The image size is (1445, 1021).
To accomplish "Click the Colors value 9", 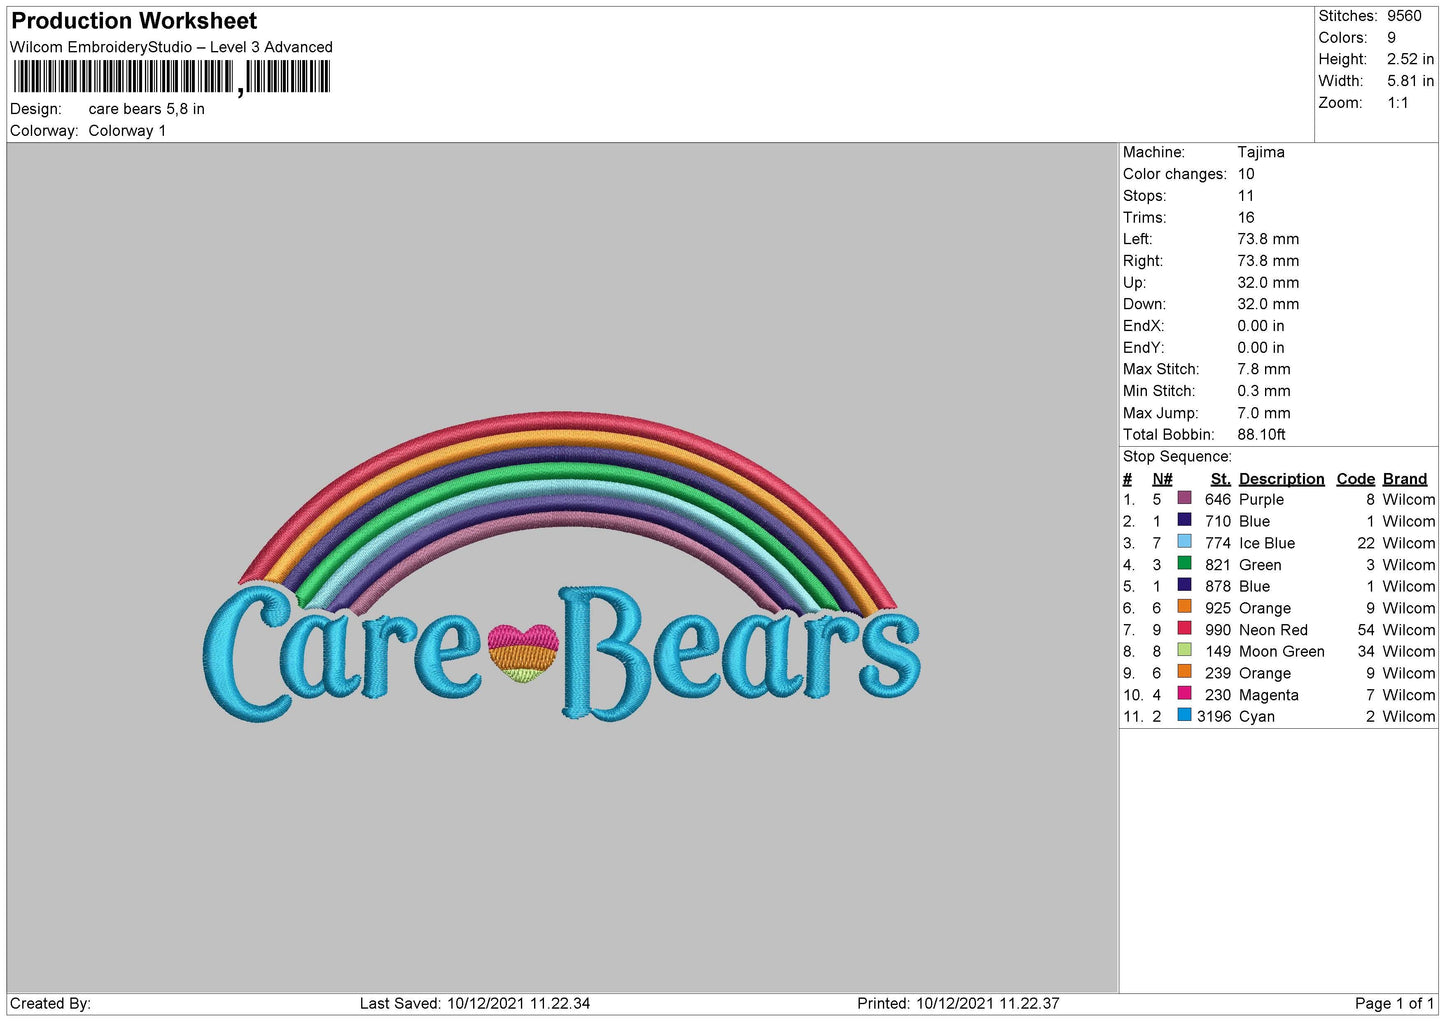I will [x=1391, y=38].
